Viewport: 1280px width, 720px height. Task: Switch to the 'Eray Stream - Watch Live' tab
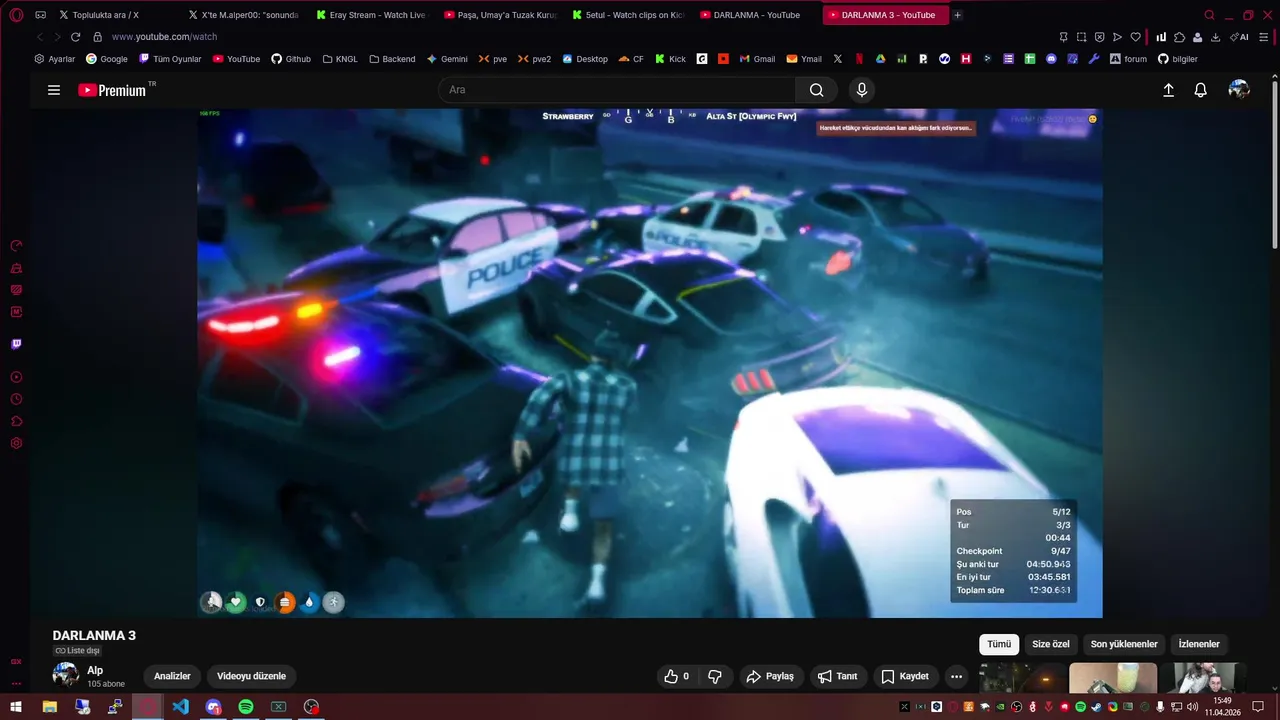tap(370, 15)
